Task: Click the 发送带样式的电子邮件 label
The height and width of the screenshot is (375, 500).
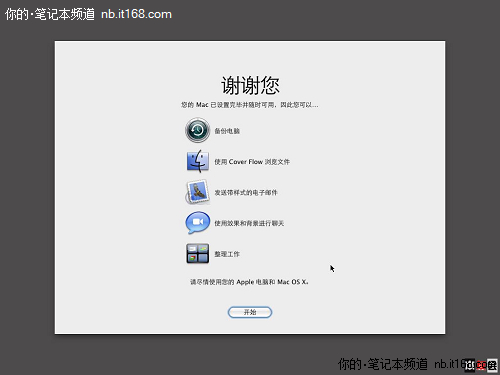Action: click(x=246, y=193)
